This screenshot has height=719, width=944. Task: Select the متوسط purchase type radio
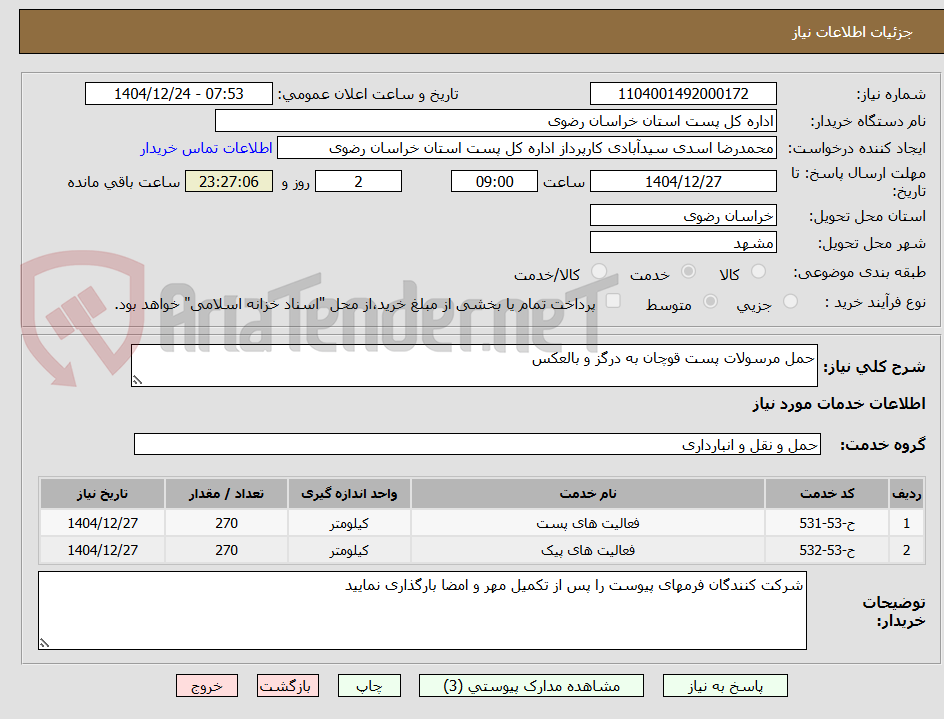[710, 301]
